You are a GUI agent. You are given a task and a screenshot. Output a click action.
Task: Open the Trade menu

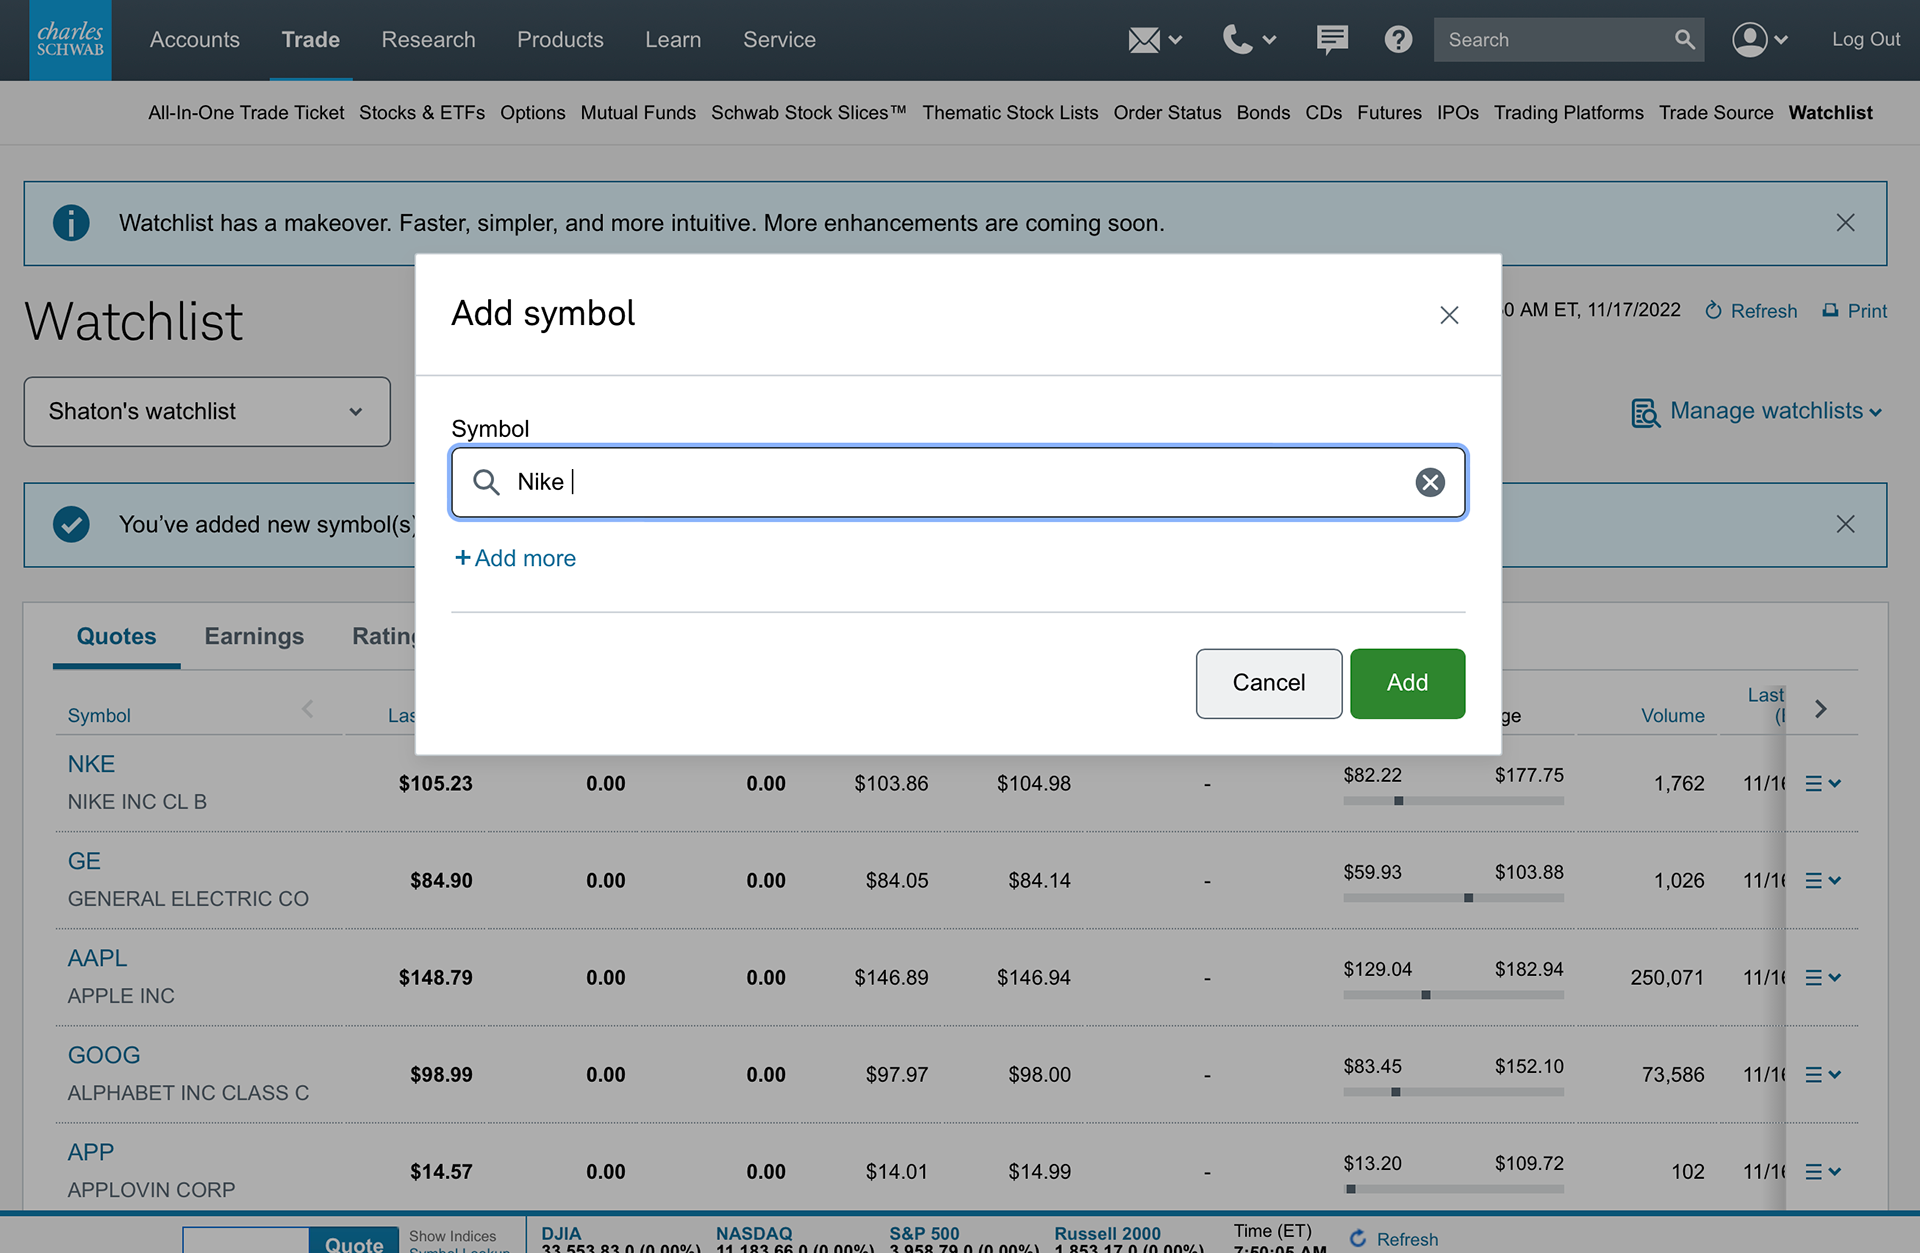(311, 40)
